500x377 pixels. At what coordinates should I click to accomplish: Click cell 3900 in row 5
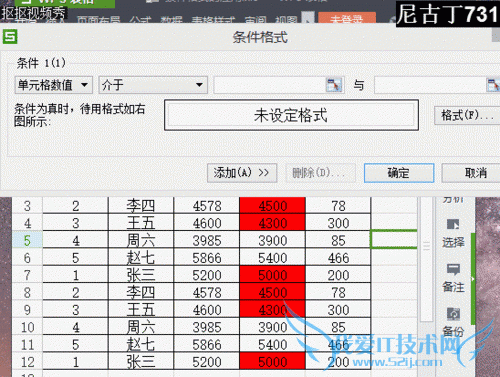click(273, 240)
